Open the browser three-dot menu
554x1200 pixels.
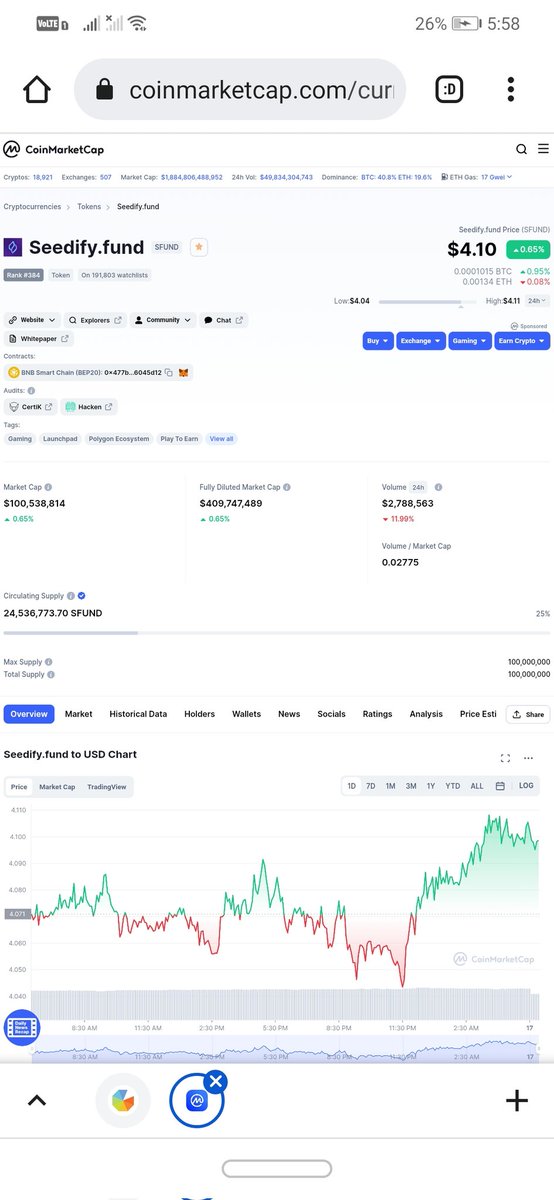click(x=511, y=90)
